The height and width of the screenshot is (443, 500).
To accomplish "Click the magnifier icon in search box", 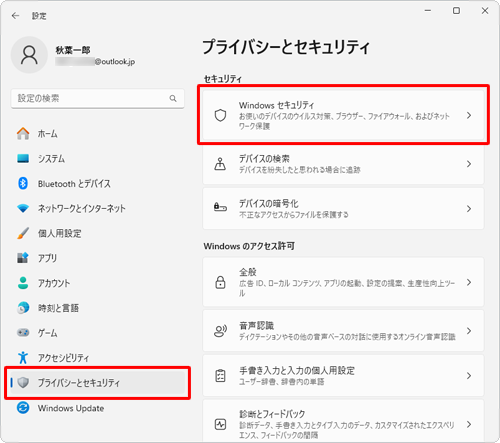I will coord(173,98).
